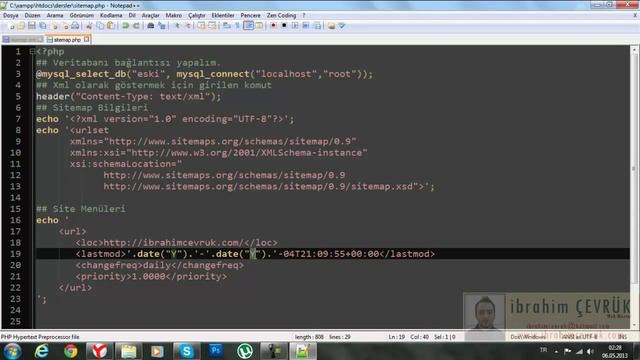Image resolution: width=640 pixels, height=360 pixels.
Task: Open Skype from the taskbar
Action: [x=187, y=351]
